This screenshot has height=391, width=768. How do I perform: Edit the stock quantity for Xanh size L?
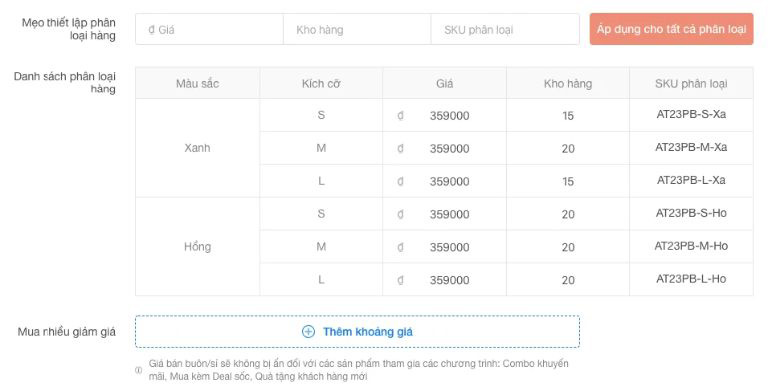click(x=568, y=181)
